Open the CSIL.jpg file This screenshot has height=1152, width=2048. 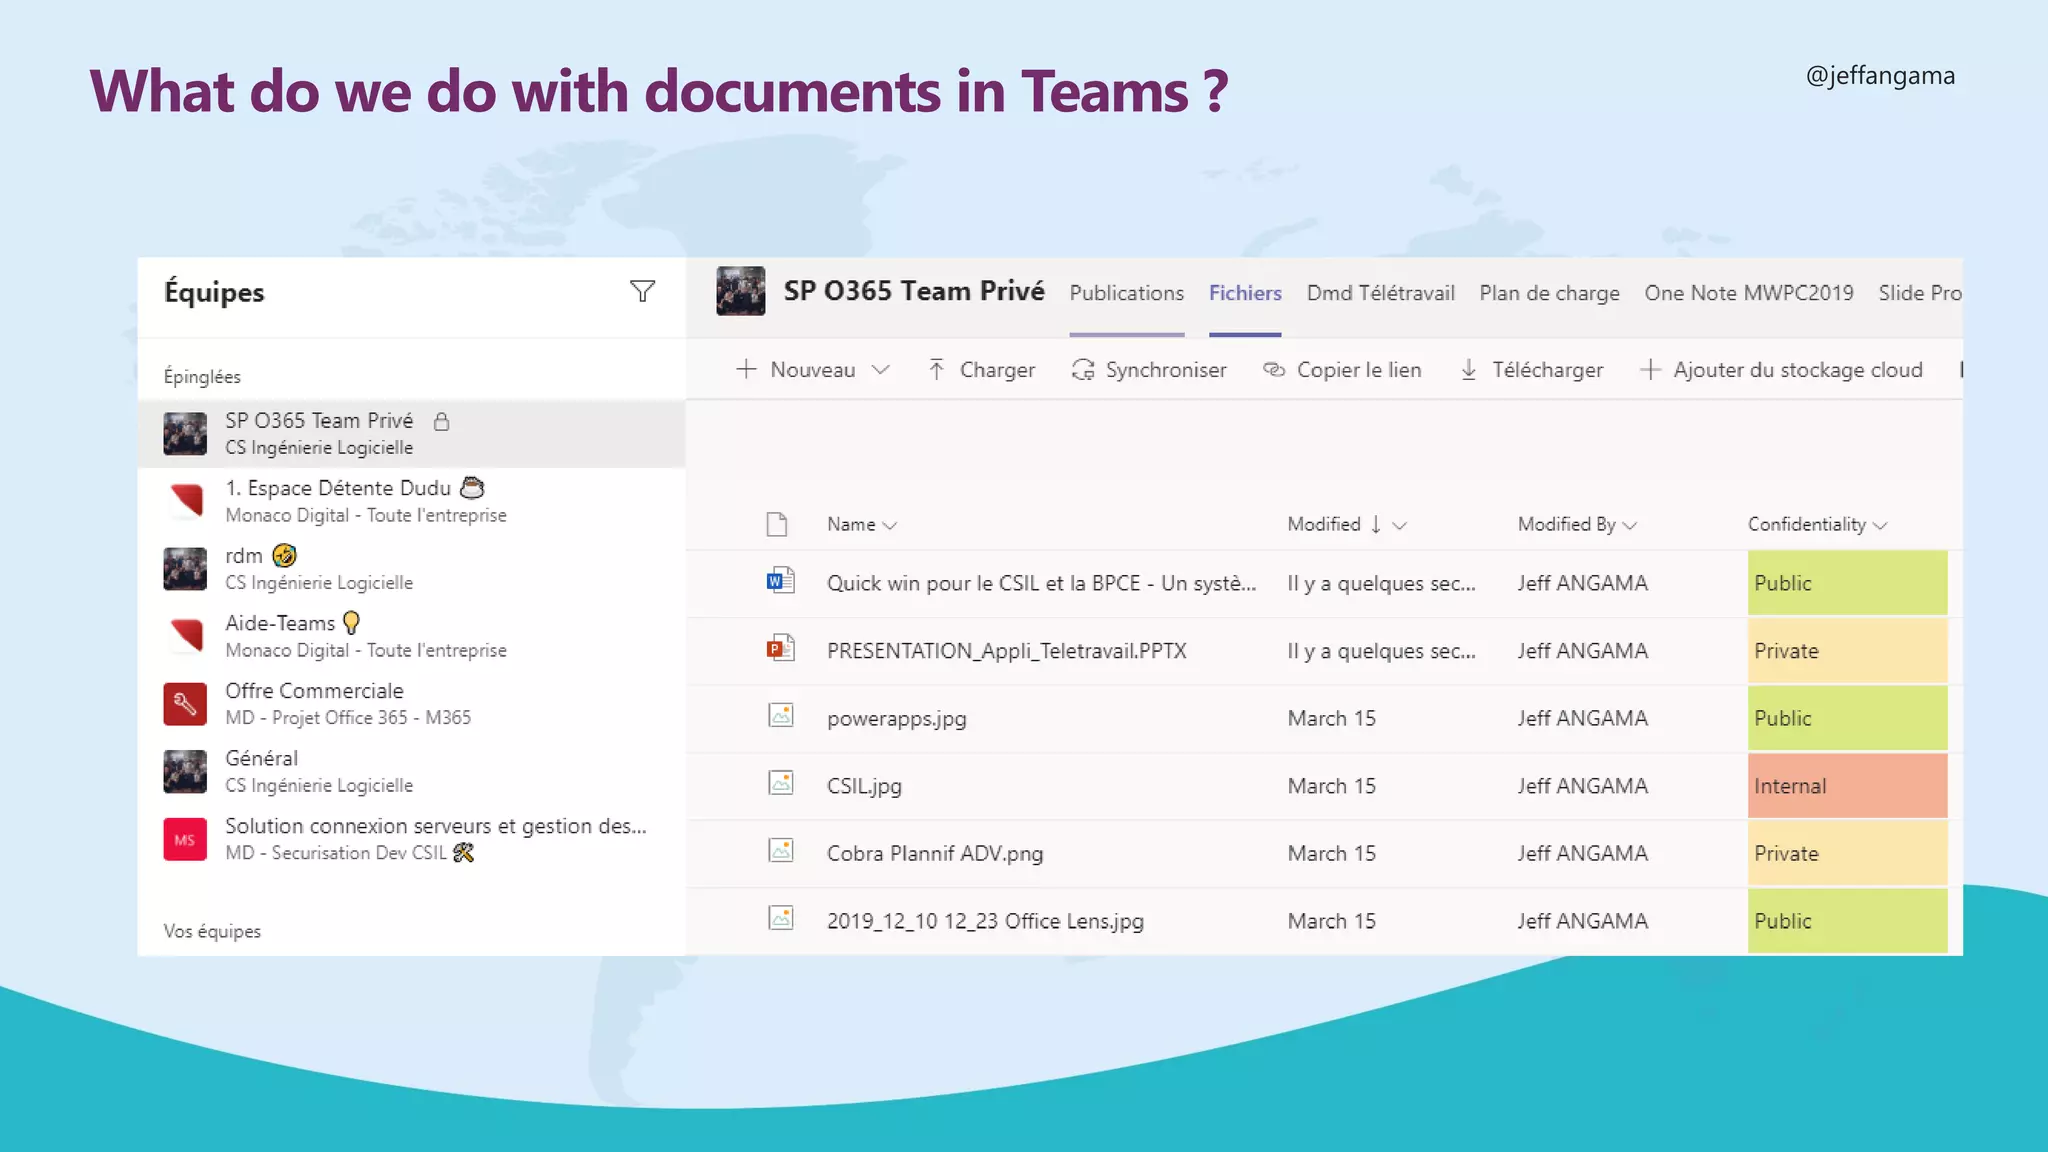tap(864, 786)
